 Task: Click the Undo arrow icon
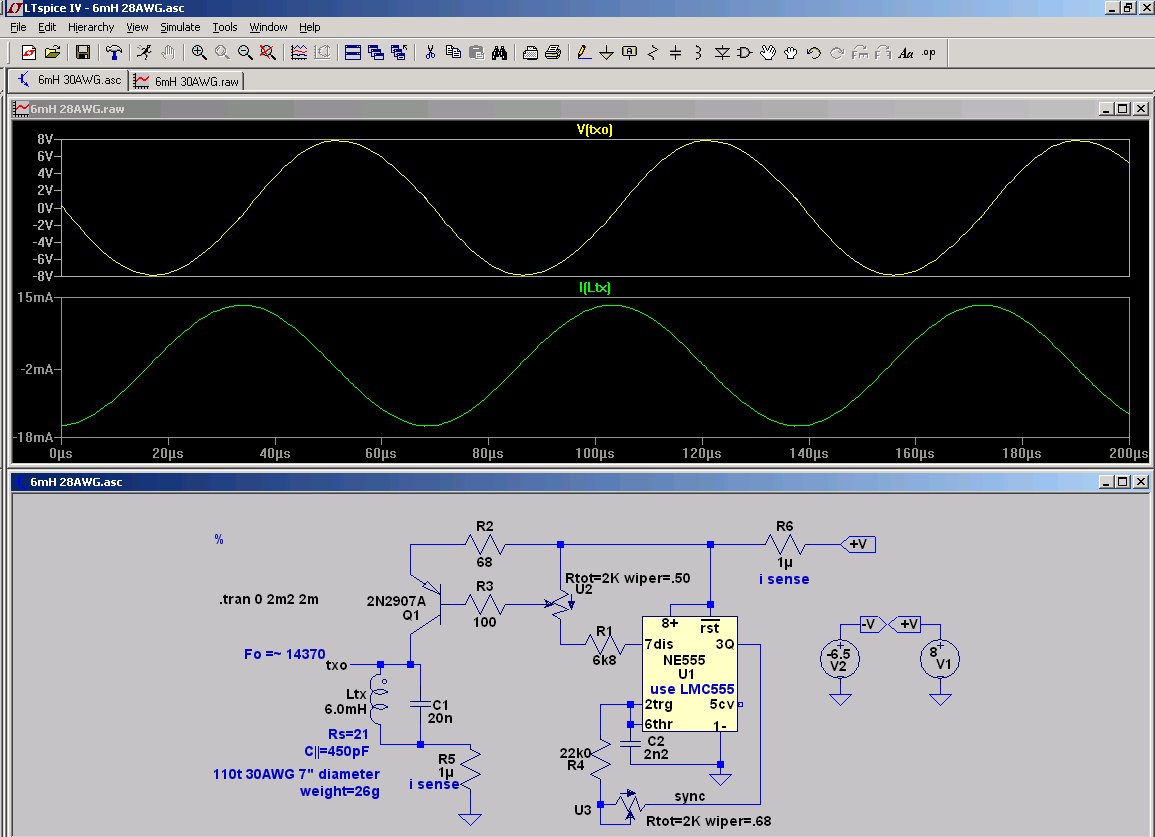click(x=814, y=52)
